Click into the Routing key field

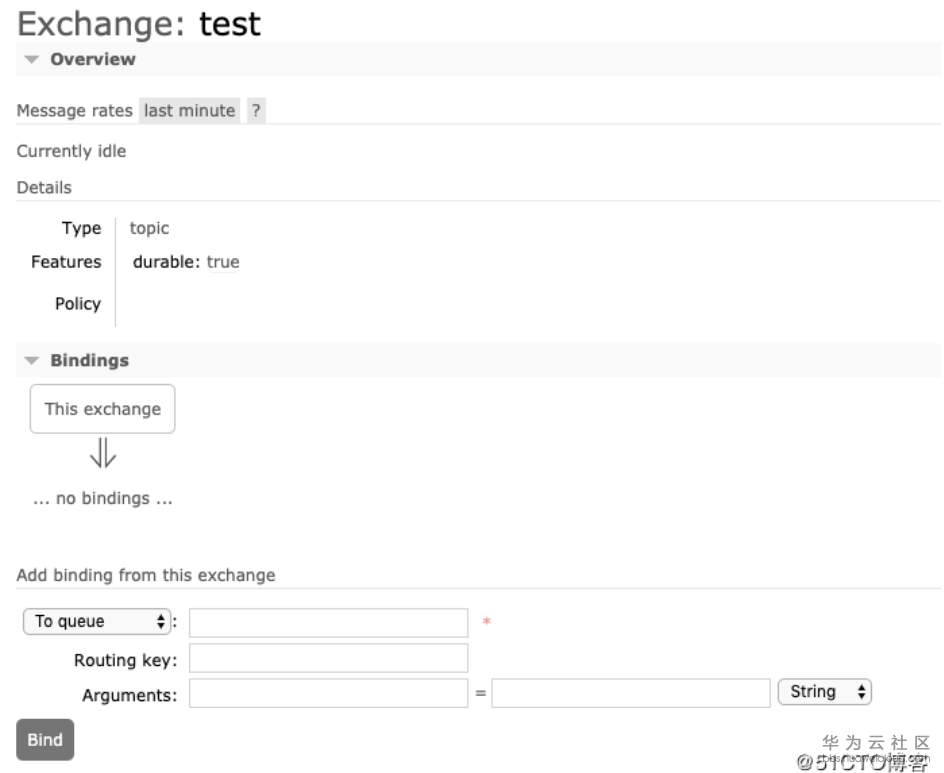click(328, 659)
